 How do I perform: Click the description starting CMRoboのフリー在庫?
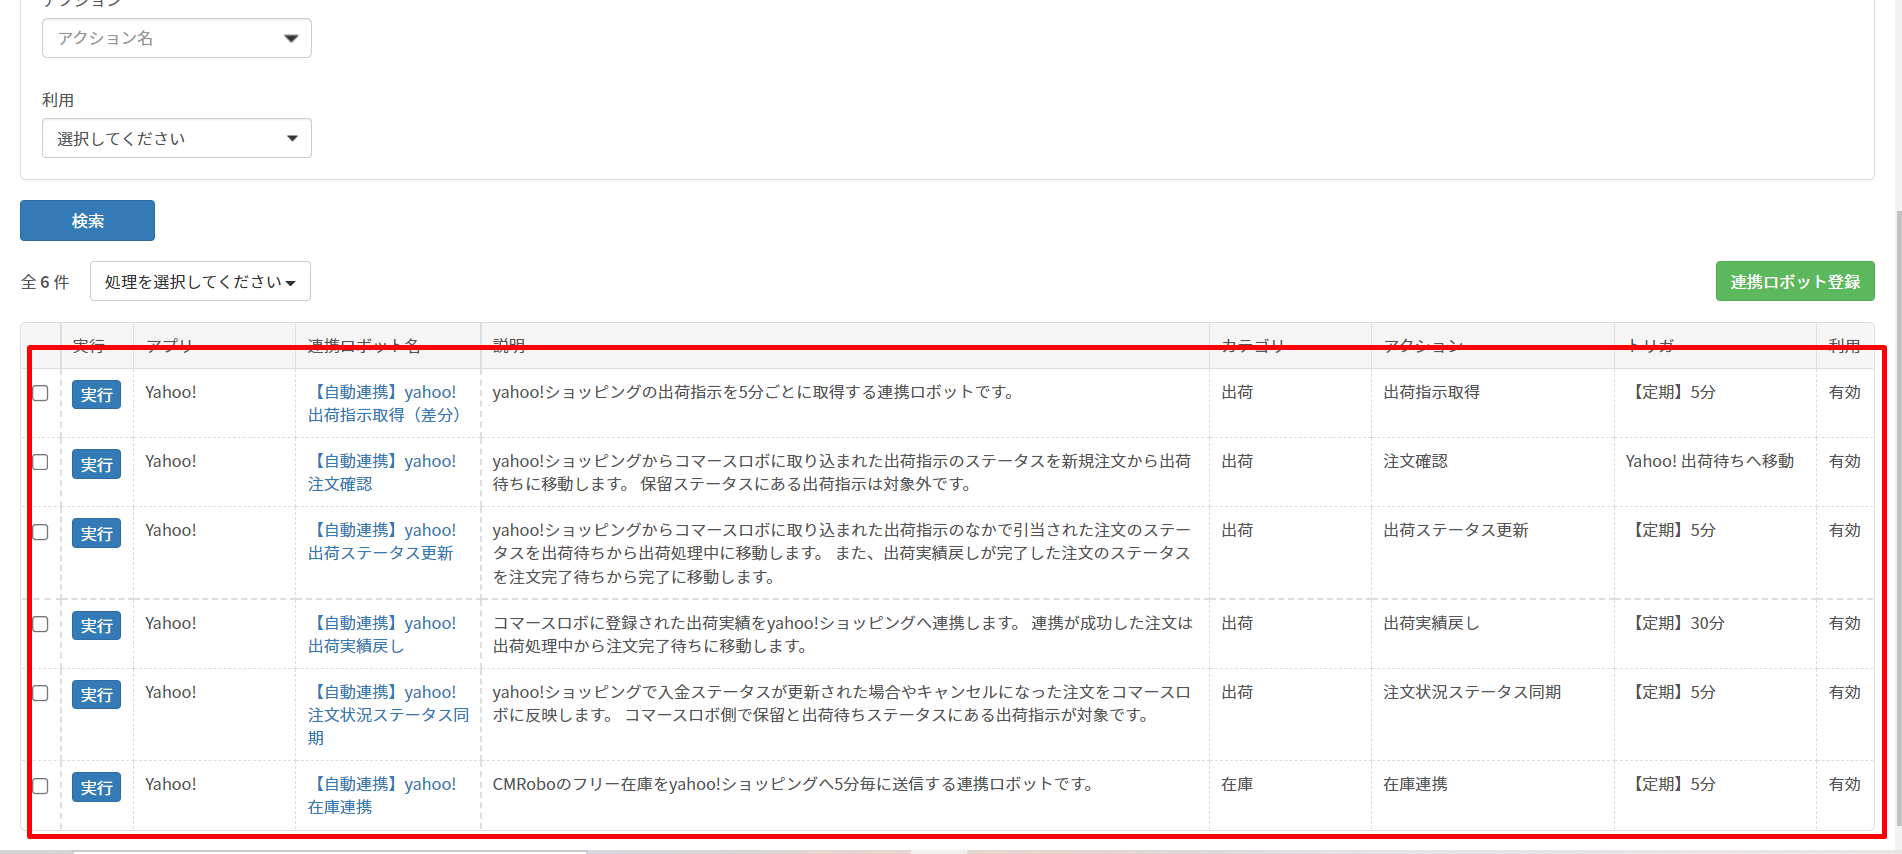coord(794,784)
